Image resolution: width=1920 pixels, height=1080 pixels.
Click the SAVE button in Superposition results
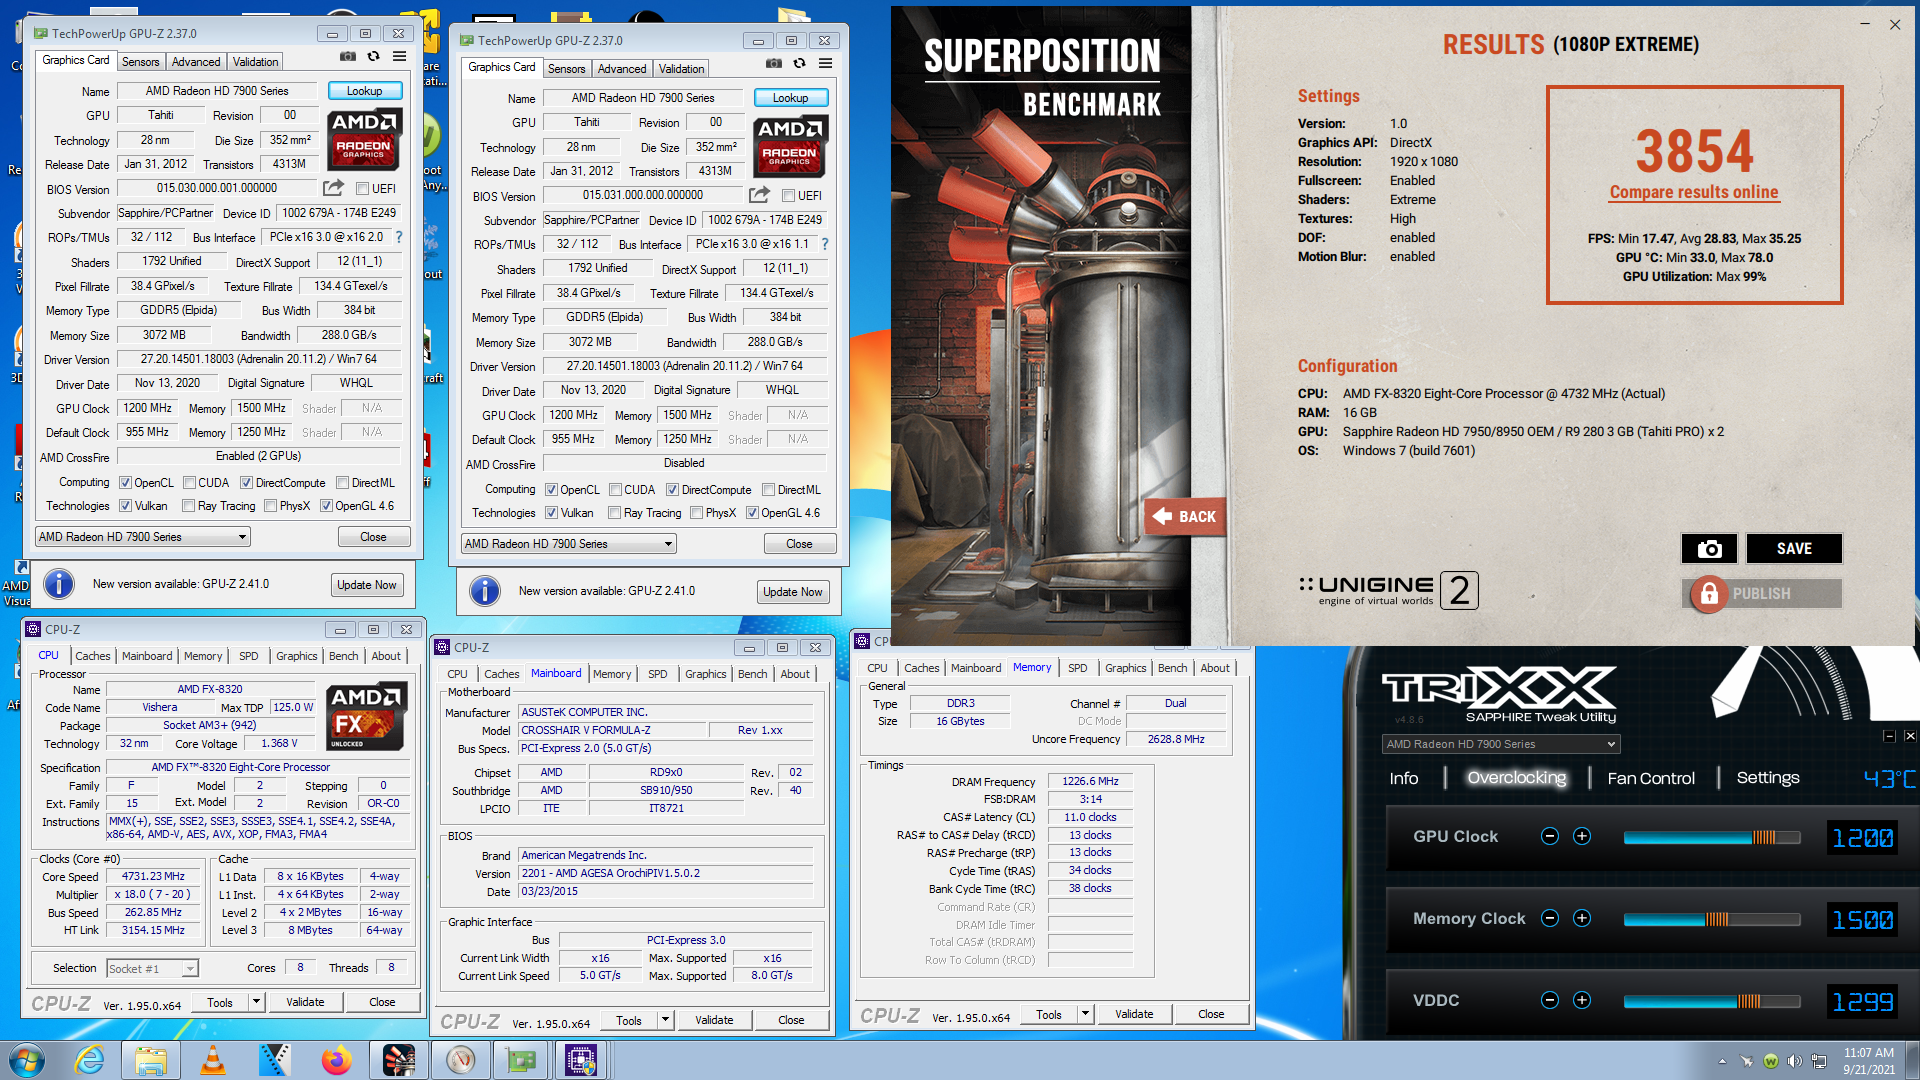(1794, 548)
